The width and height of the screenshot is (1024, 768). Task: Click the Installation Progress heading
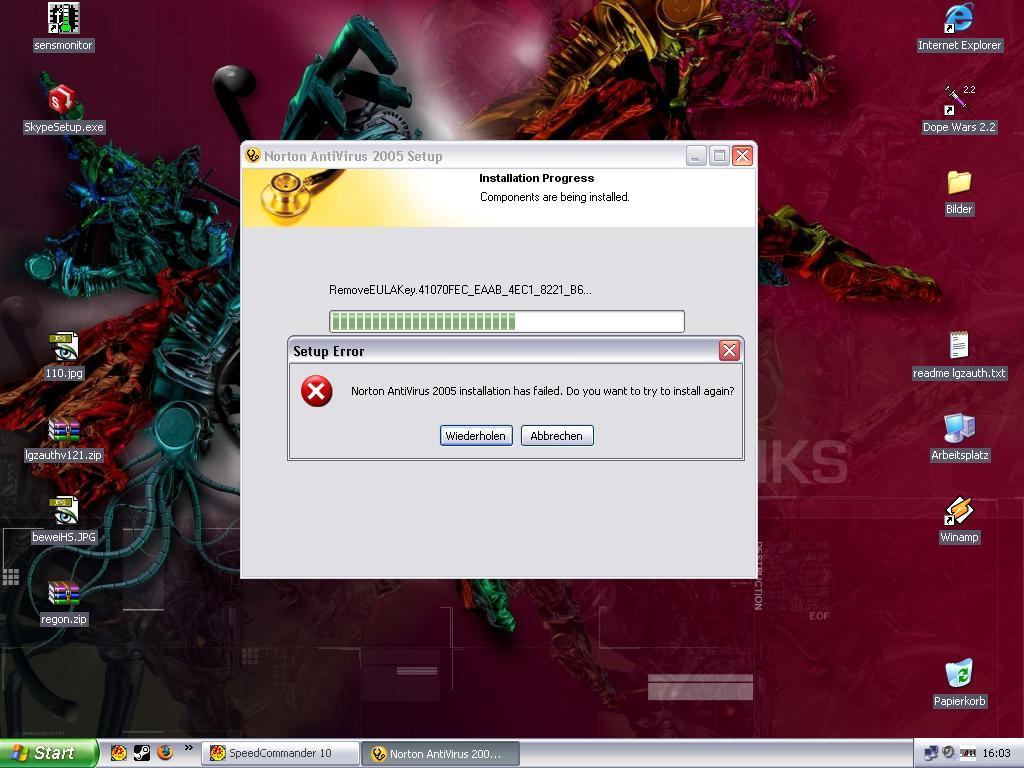coord(536,178)
